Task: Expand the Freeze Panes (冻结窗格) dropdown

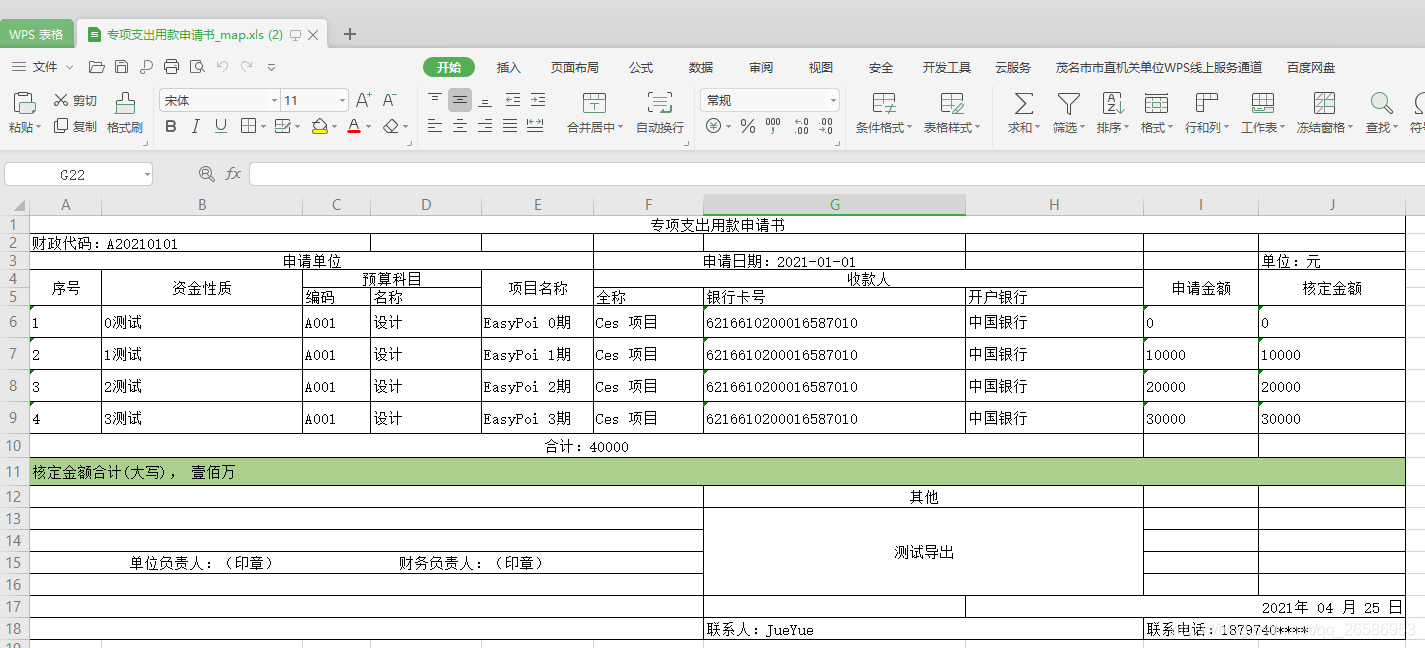Action: (1350, 128)
